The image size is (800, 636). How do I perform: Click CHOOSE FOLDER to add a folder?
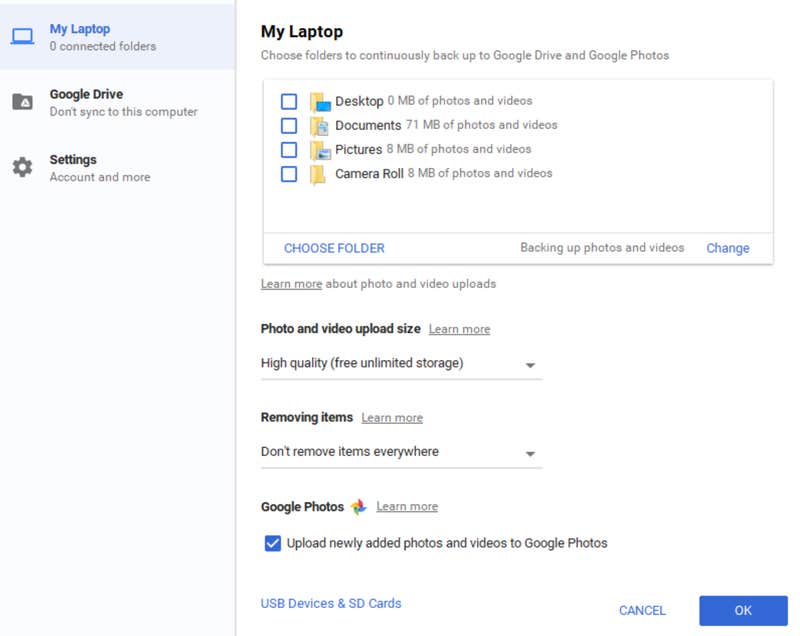coord(334,248)
